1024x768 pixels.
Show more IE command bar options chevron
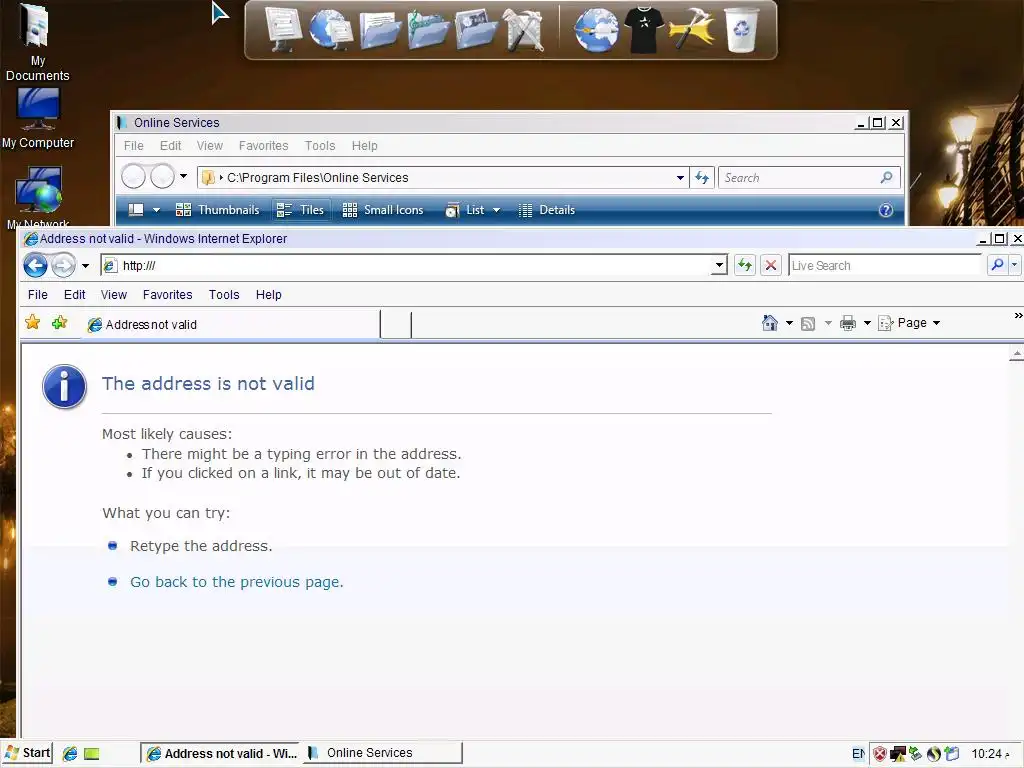(1017, 315)
